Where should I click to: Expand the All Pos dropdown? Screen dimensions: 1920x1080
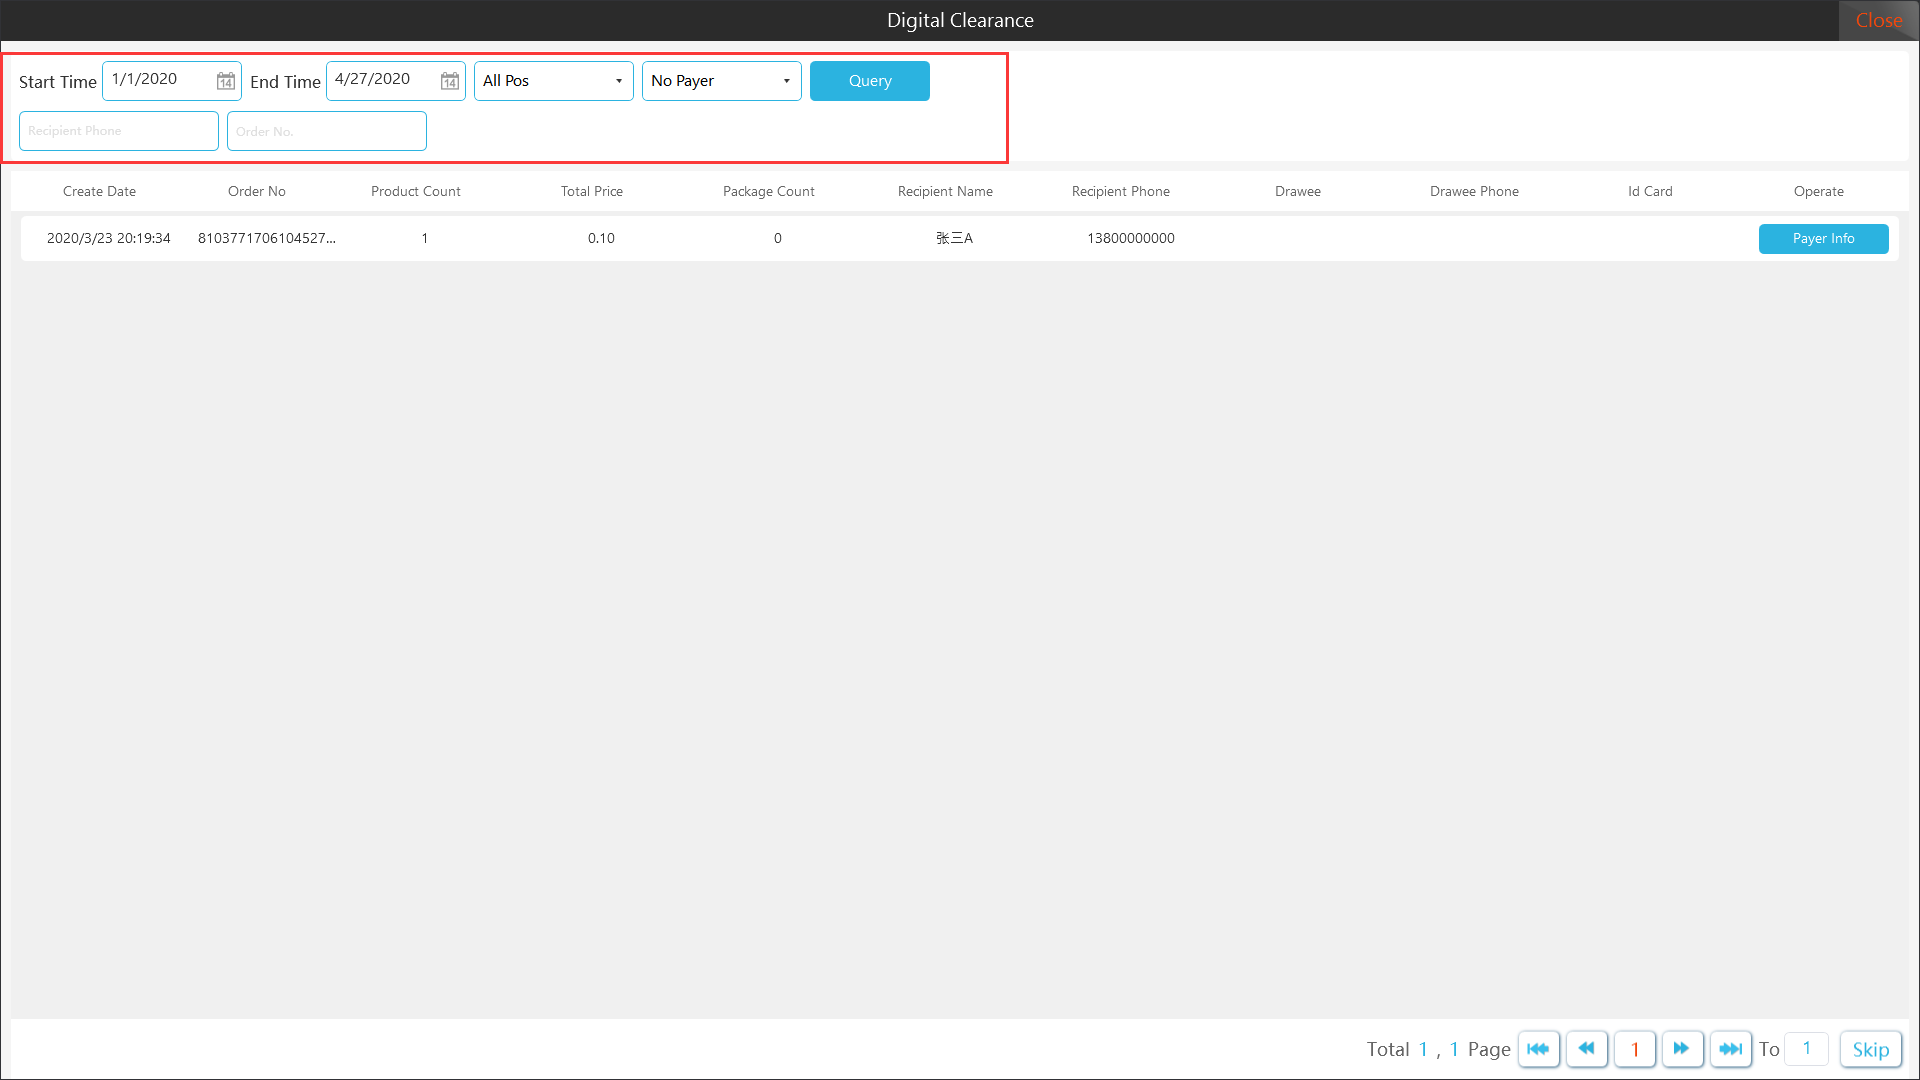coord(553,81)
